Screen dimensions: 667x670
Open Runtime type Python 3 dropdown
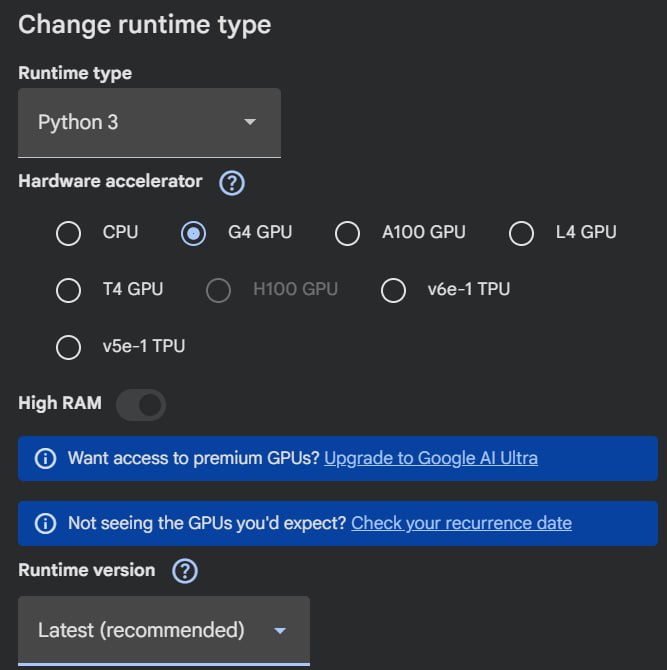pyautogui.click(x=150, y=123)
